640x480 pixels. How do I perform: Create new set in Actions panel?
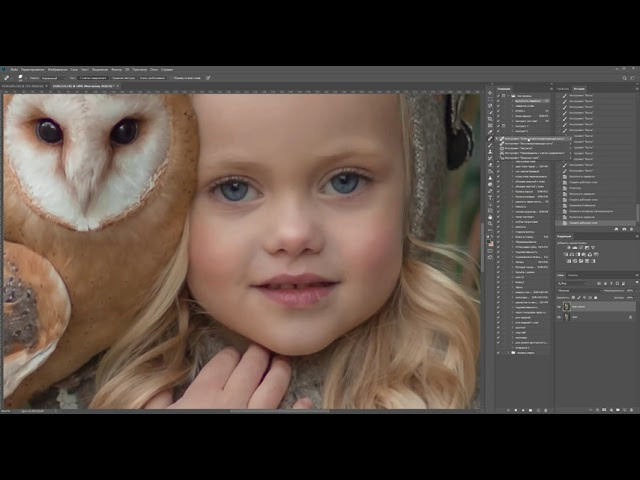point(531,410)
